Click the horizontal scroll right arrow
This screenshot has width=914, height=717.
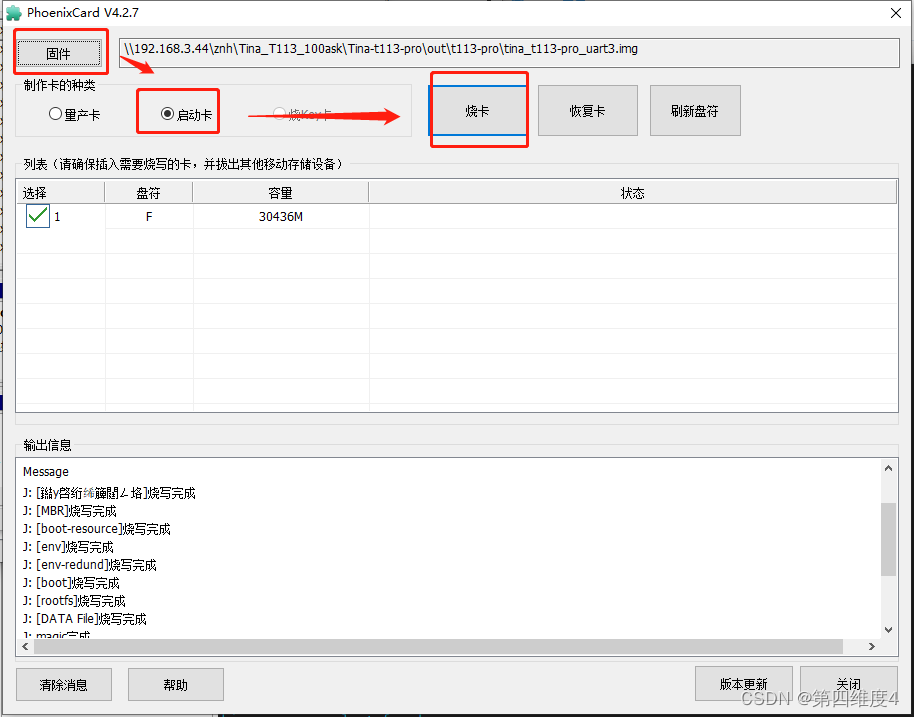point(871,646)
